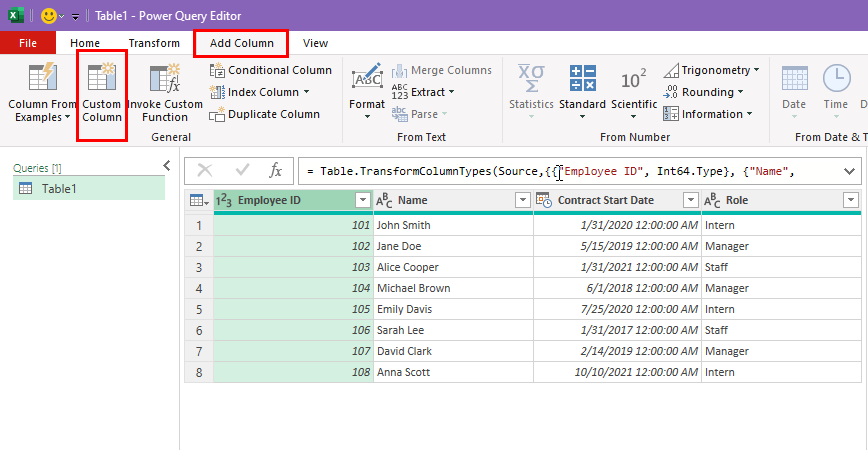
Task: Click the smiley feedback icon
Action: (x=49, y=16)
